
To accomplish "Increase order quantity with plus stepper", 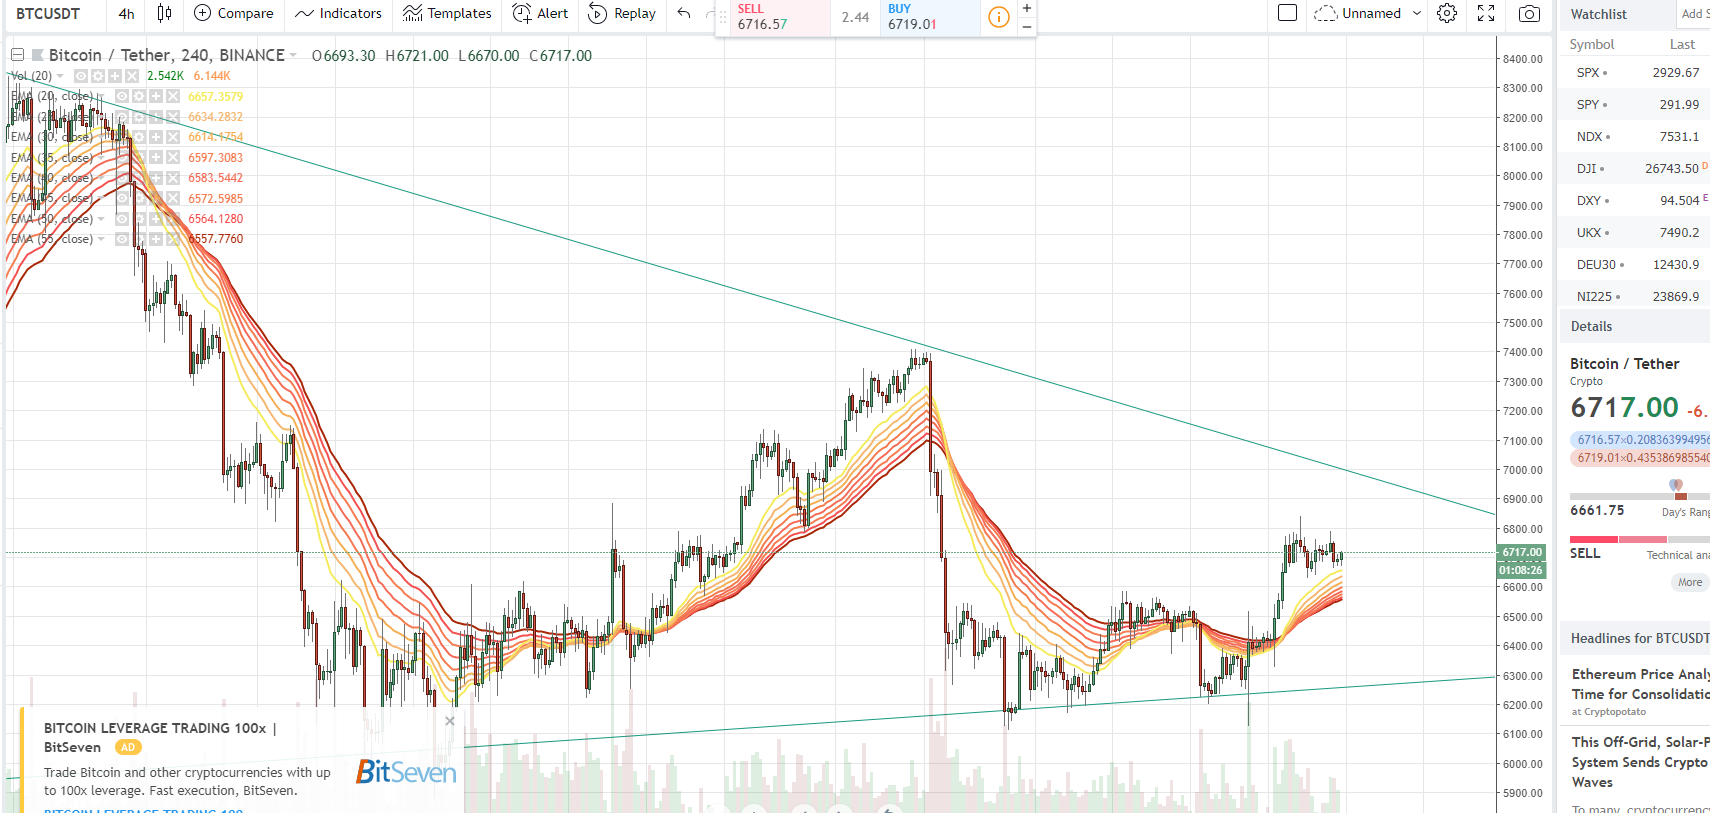I will [1027, 8].
